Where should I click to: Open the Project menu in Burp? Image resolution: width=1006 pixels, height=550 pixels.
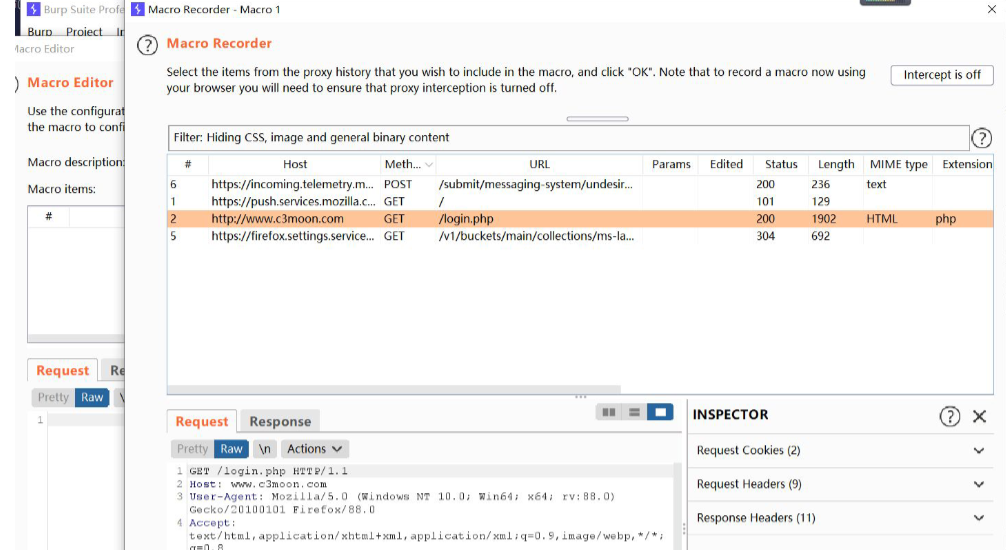point(84,32)
